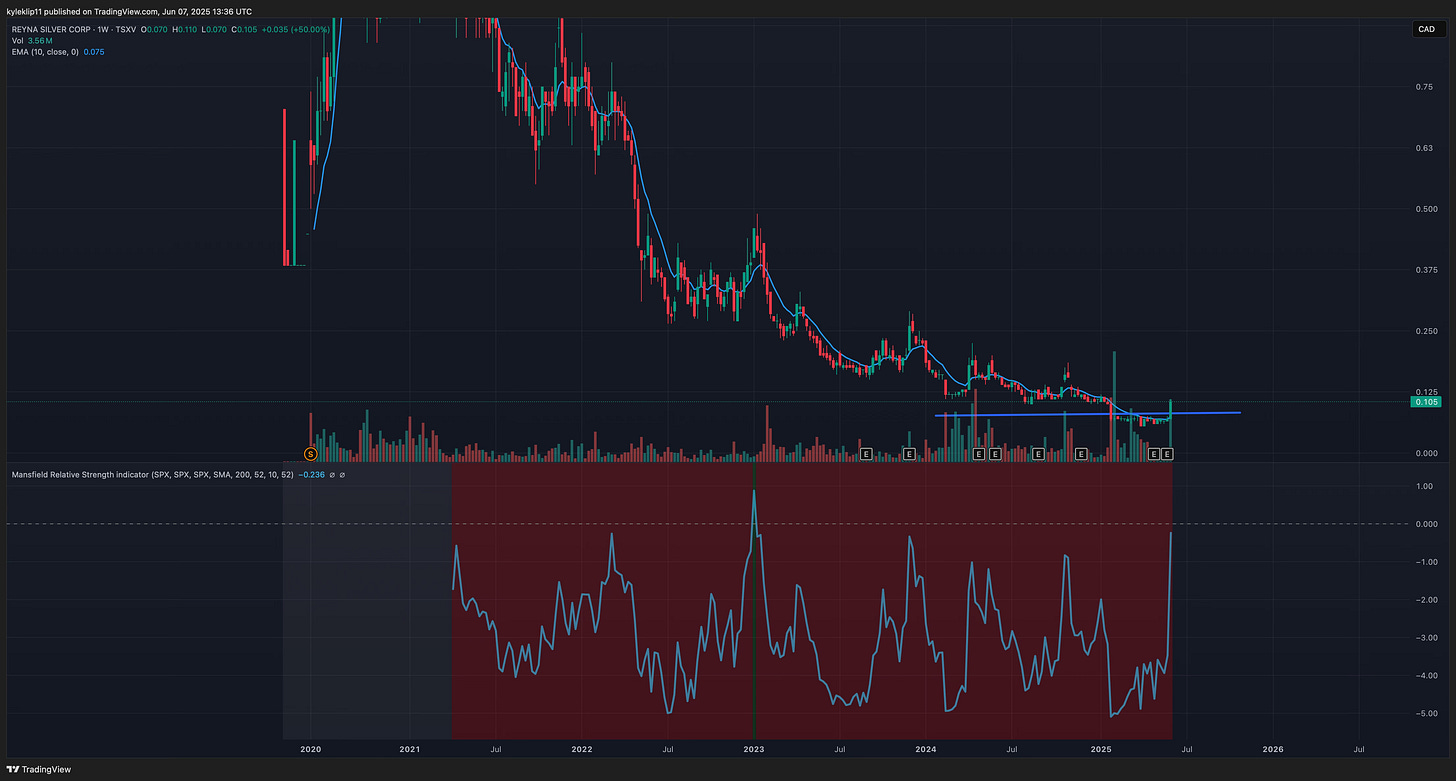
Task: Click the 2025 time axis label
Action: point(1101,748)
